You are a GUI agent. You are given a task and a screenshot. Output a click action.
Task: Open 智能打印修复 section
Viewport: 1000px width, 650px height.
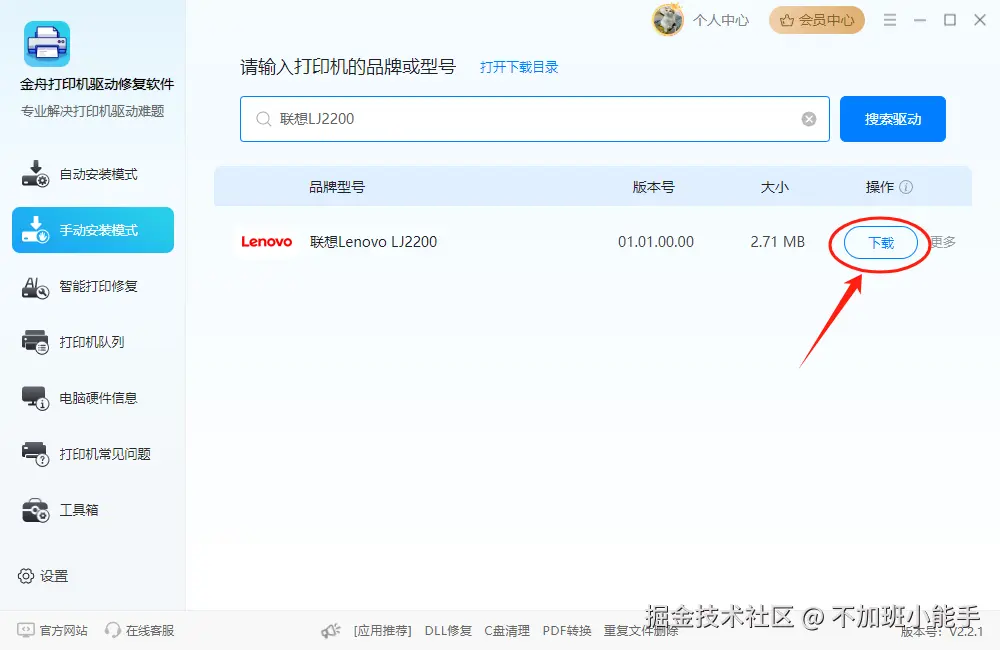click(x=93, y=286)
